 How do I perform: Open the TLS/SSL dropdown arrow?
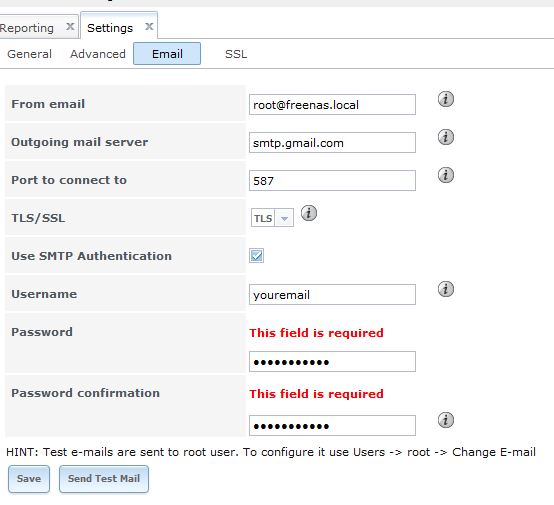tap(284, 218)
